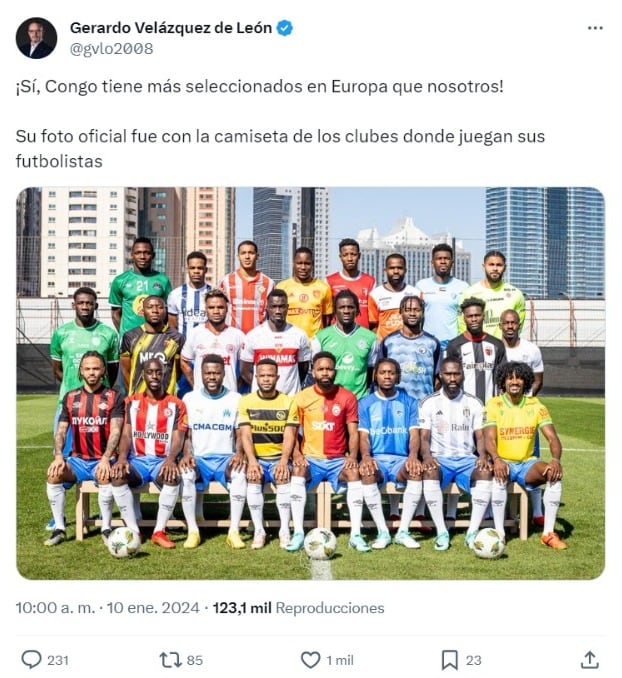Click the blue verified badge

[285, 28]
